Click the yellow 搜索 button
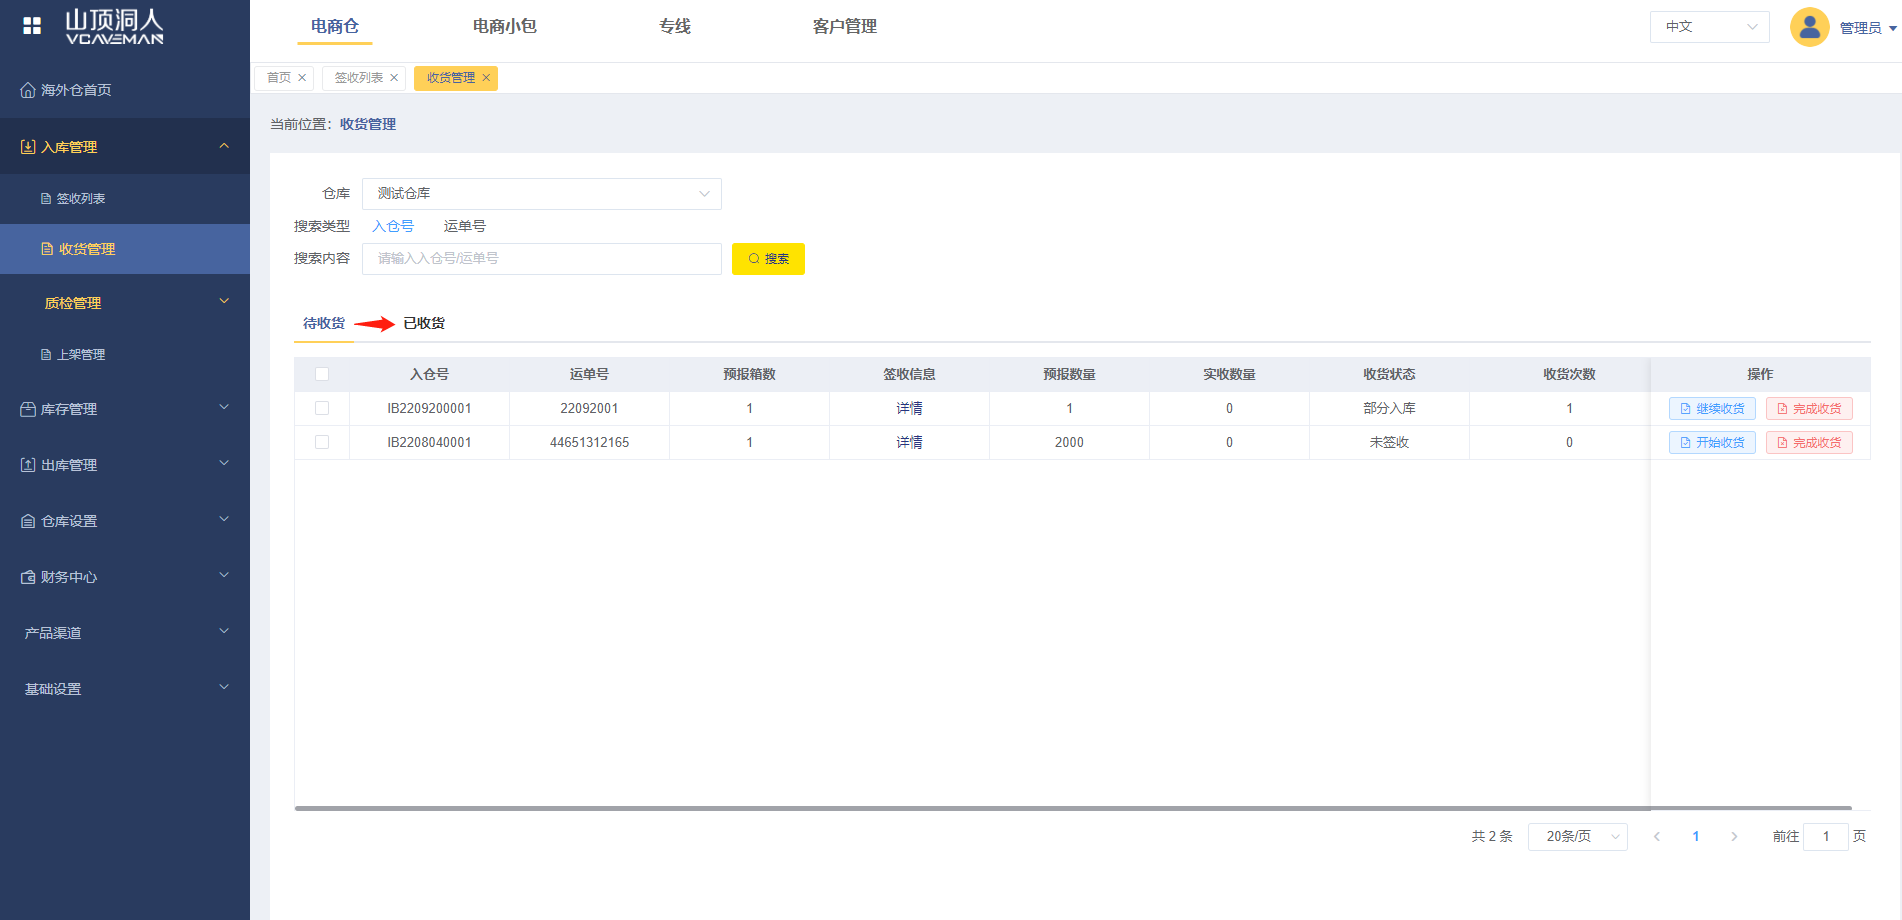Image resolution: width=1902 pixels, height=920 pixels. coord(768,259)
